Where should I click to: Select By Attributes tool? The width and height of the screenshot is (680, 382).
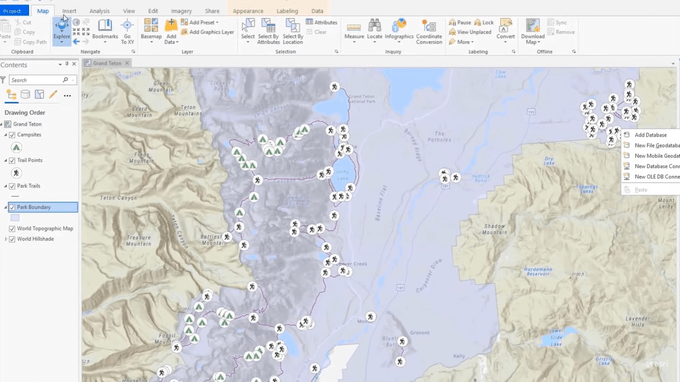pyautogui.click(x=268, y=31)
